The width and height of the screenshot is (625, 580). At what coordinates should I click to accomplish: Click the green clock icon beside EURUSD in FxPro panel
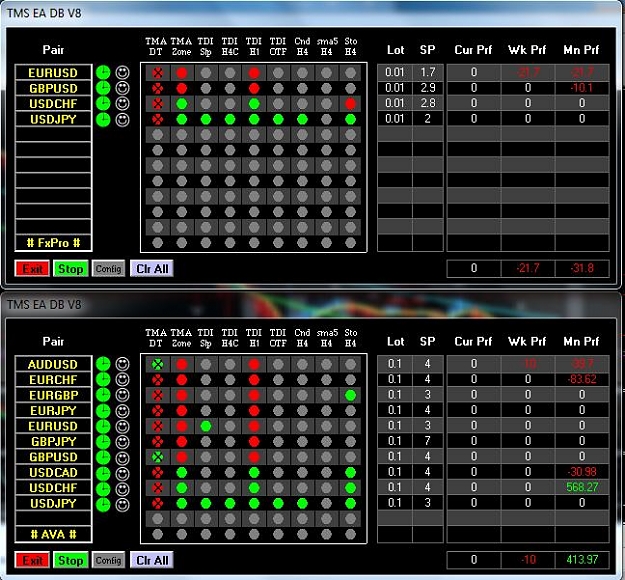click(103, 73)
